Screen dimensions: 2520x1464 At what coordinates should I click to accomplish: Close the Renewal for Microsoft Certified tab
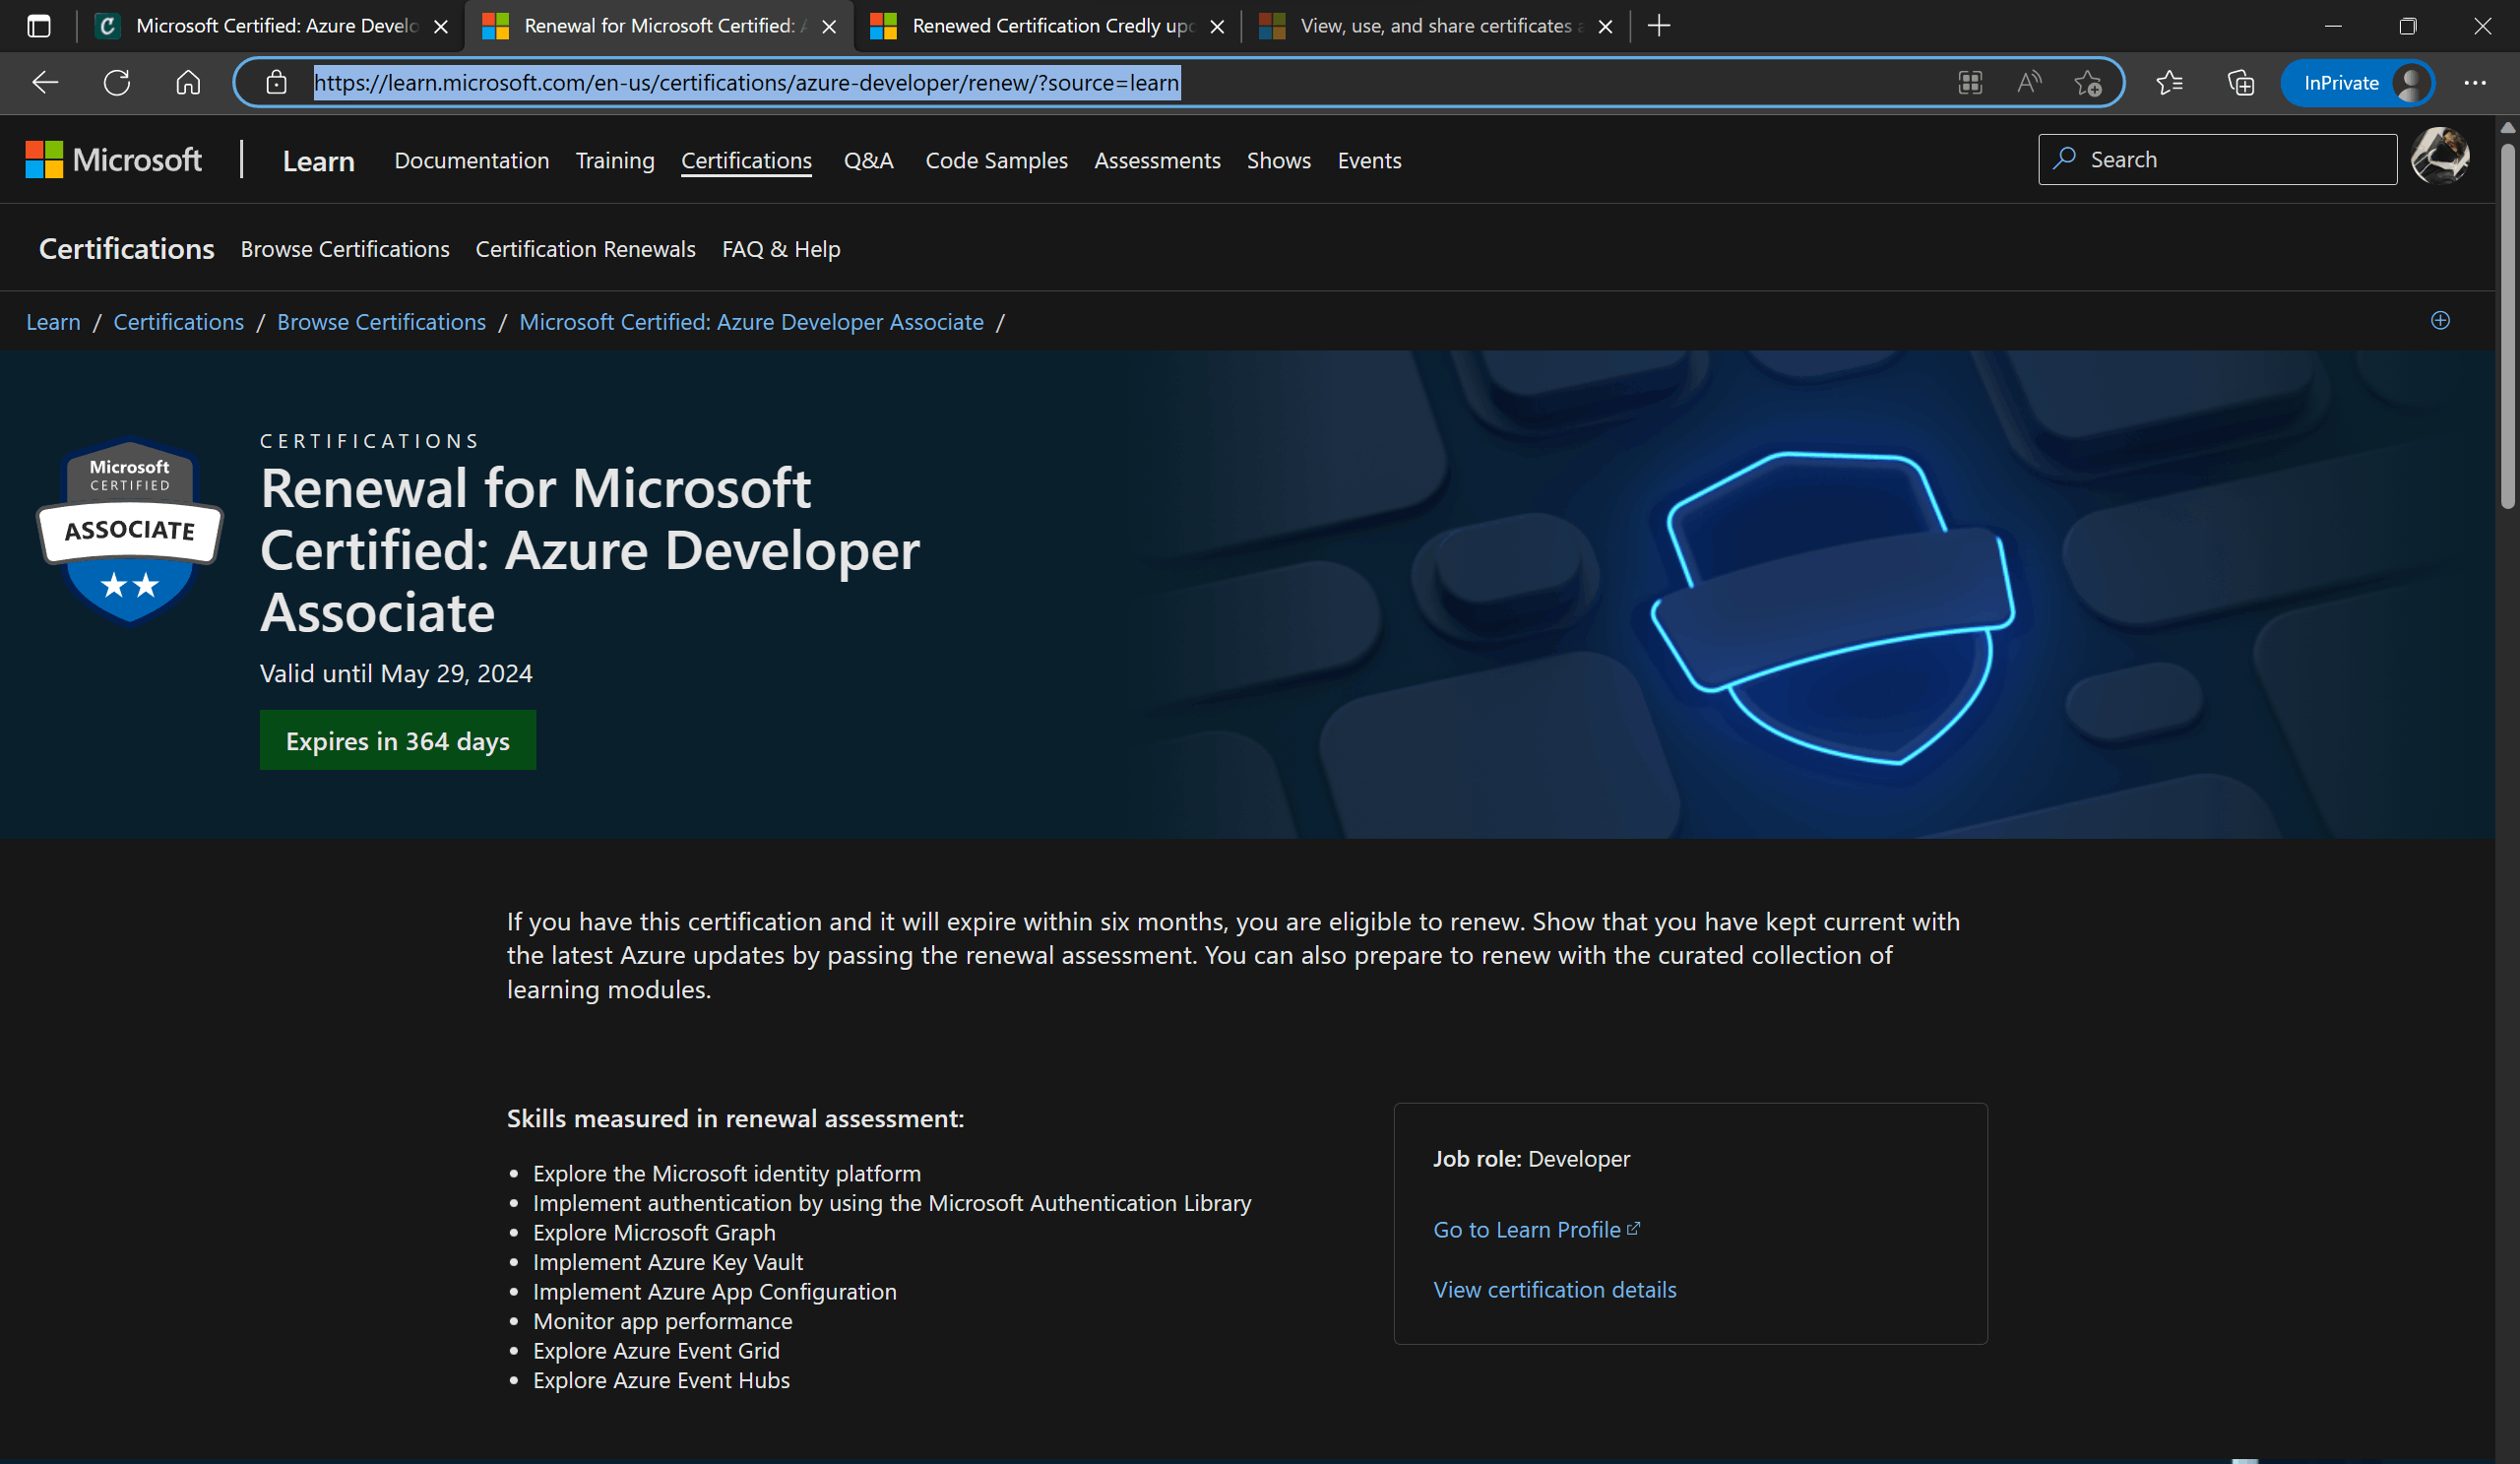[x=829, y=27]
